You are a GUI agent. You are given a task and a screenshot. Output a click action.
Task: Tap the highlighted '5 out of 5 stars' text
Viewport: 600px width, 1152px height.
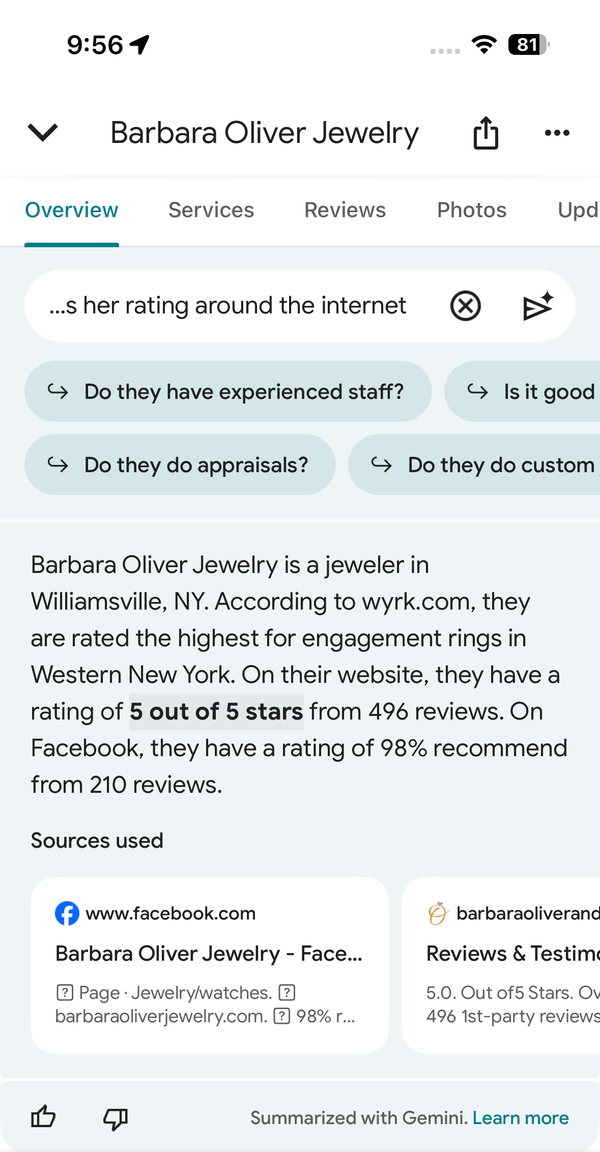pyautogui.click(x=217, y=712)
